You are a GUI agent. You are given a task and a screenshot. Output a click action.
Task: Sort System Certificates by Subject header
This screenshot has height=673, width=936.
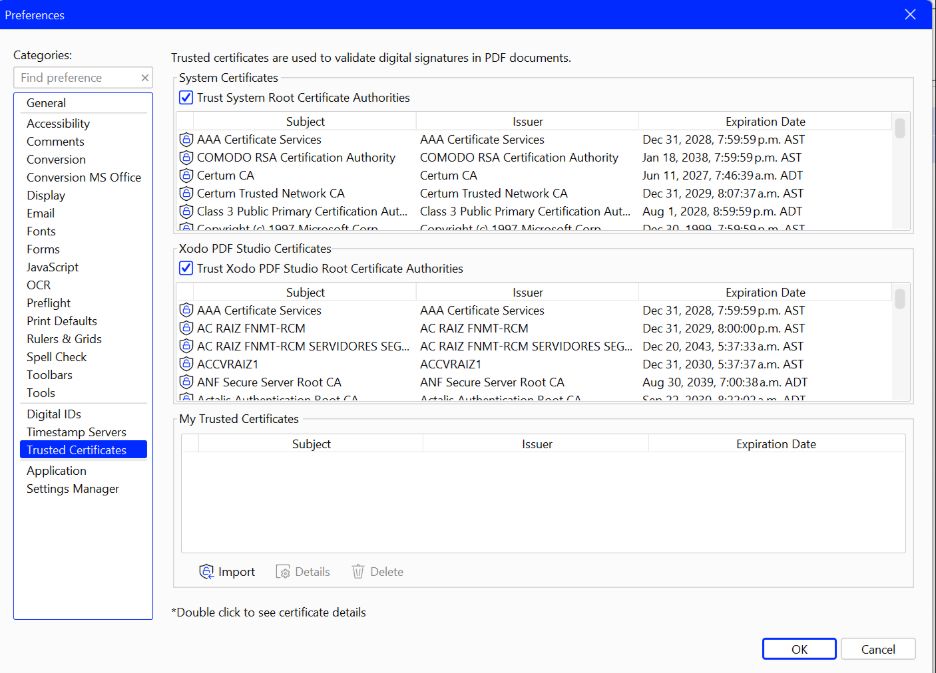305,121
